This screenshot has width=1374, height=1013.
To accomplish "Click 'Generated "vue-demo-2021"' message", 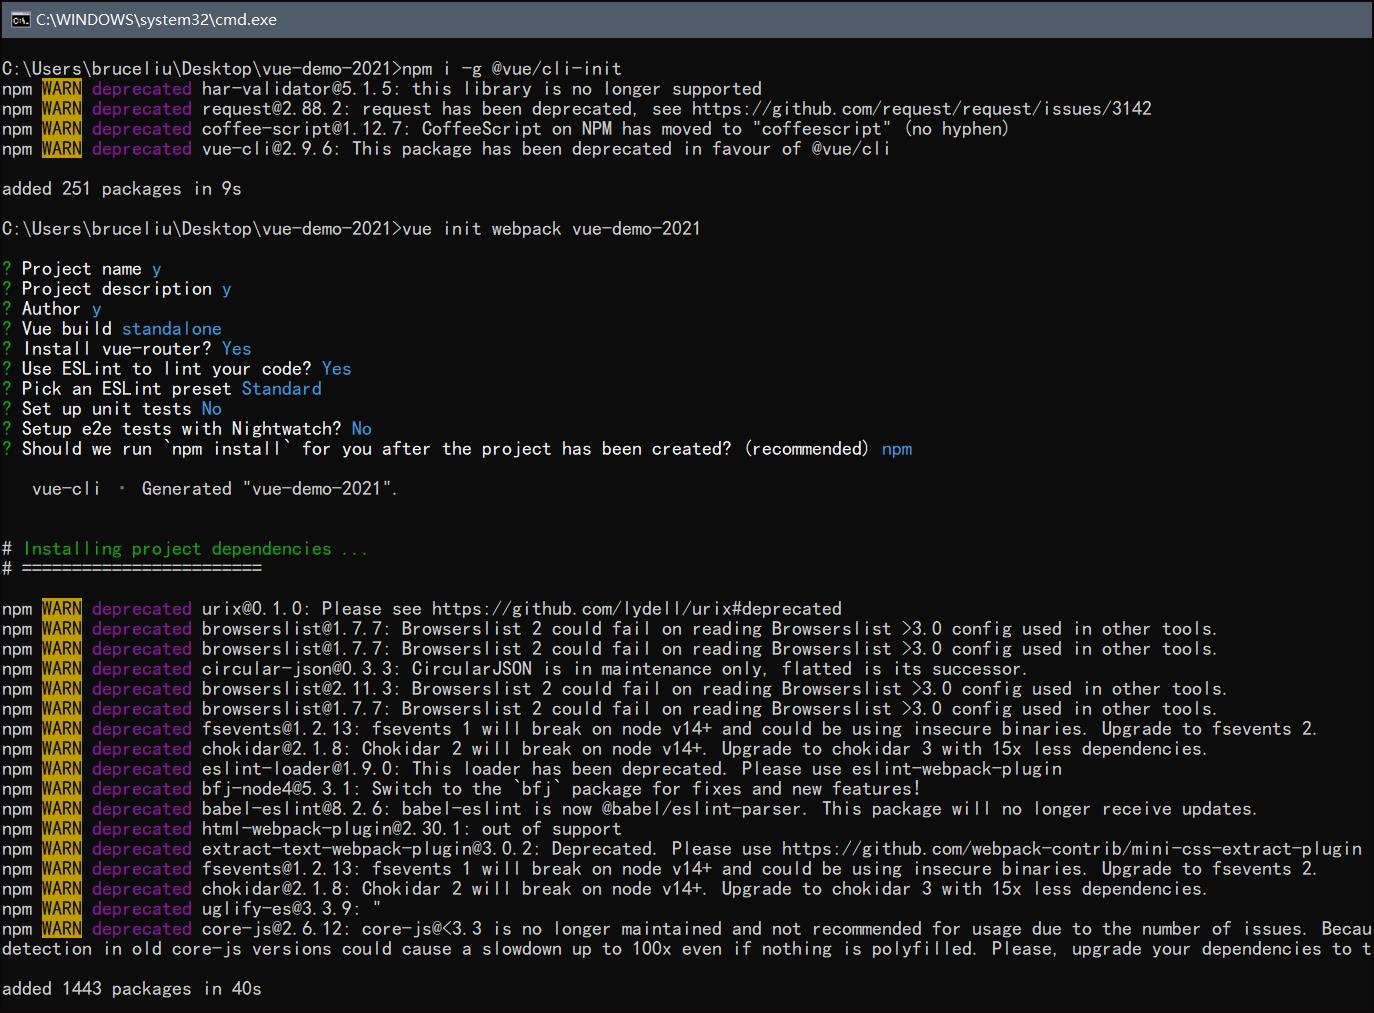I will point(270,489).
